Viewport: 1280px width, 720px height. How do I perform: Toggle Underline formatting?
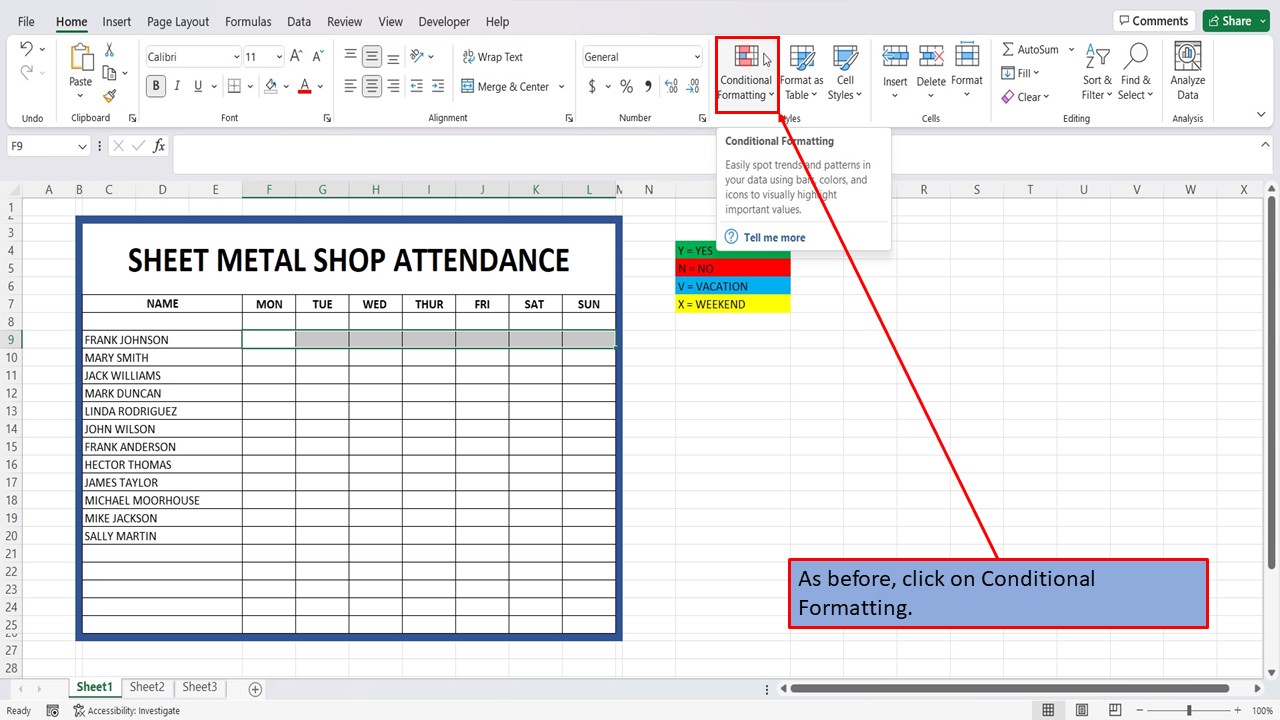(198, 87)
